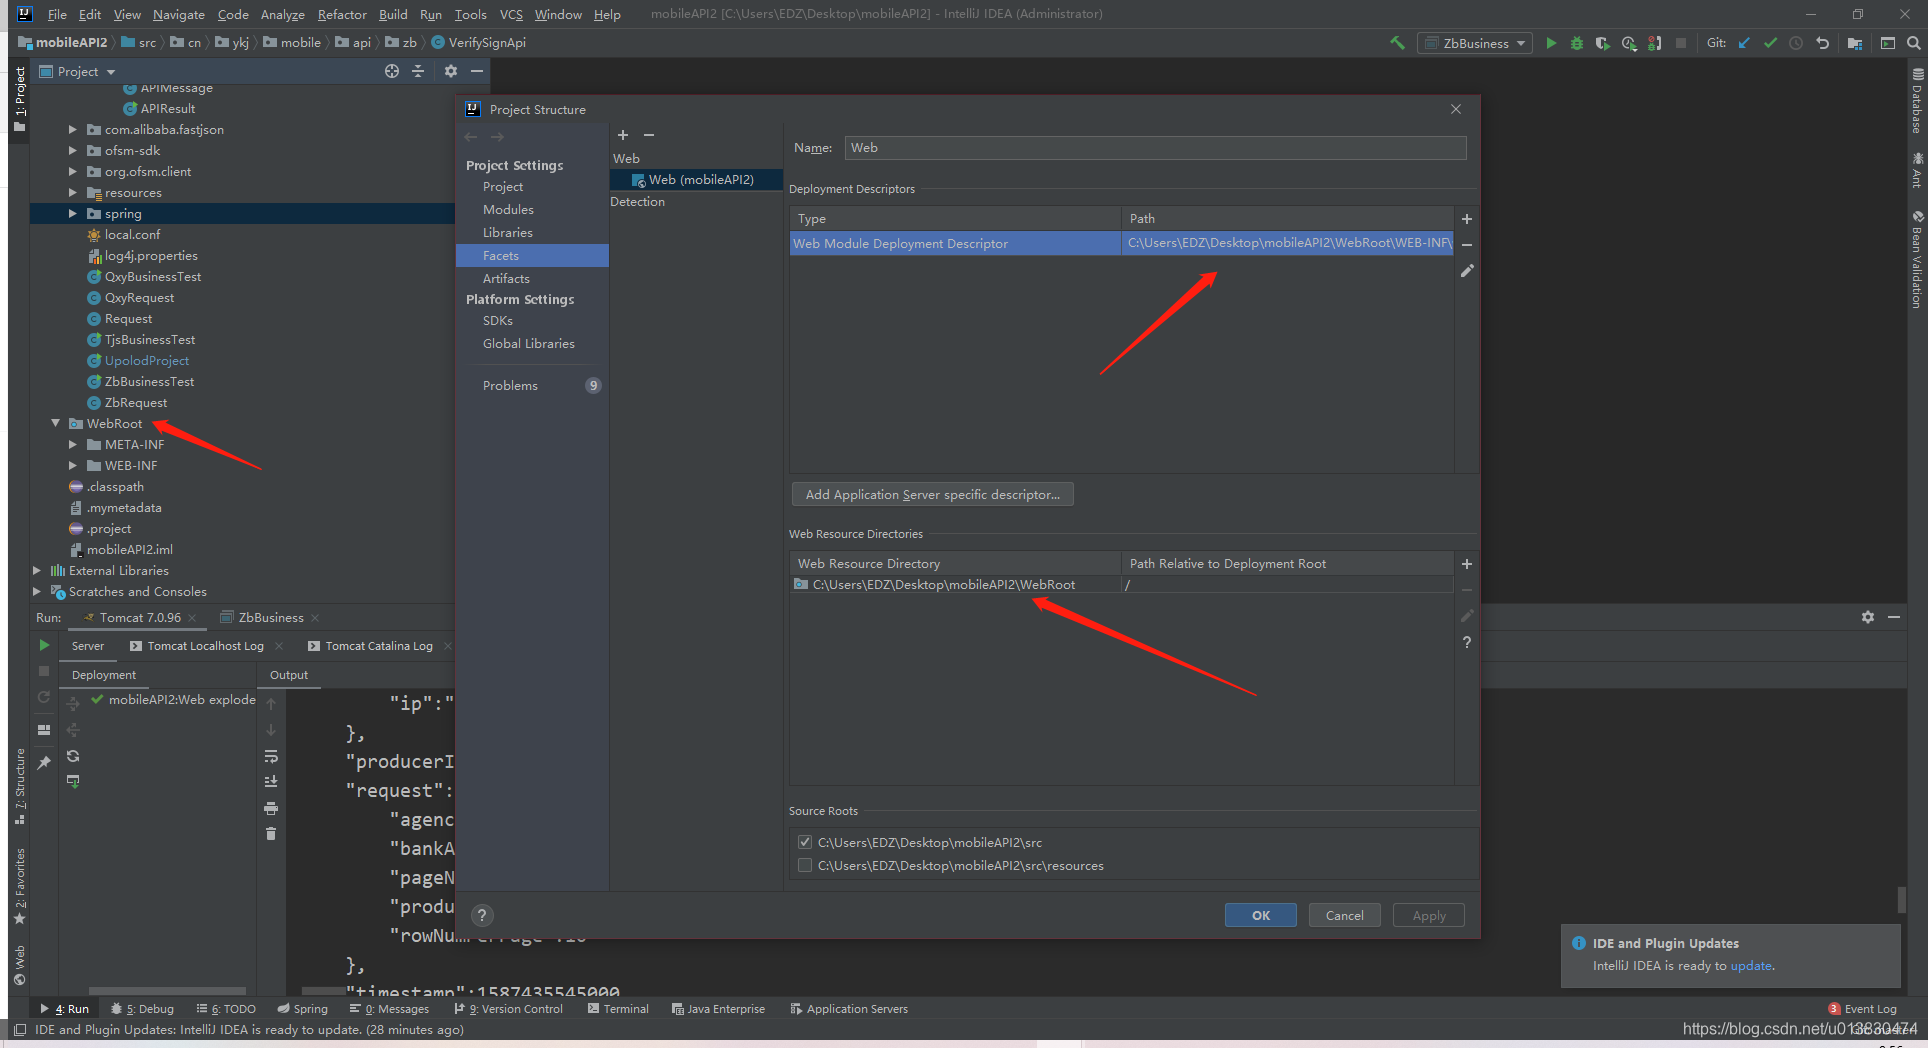Revert changes with the Git undo arrow
This screenshot has height=1048, width=1928.
1823,43
